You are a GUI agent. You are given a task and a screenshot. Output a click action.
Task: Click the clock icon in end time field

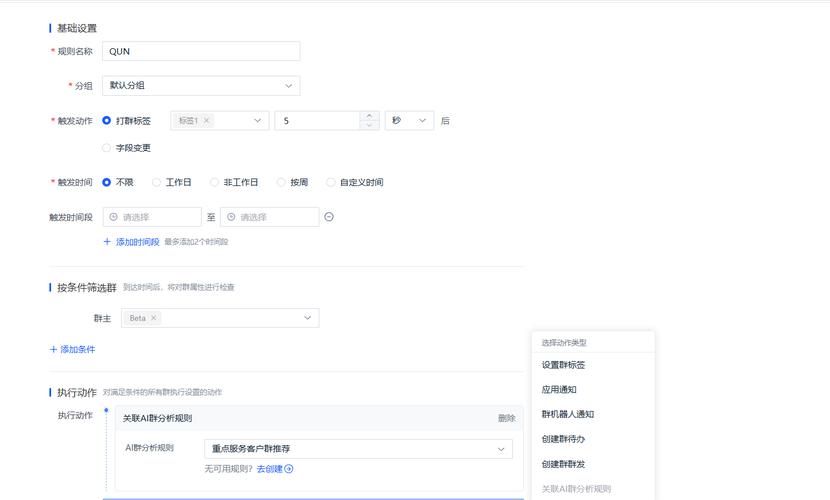pyautogui.click(x=231, y=217)
